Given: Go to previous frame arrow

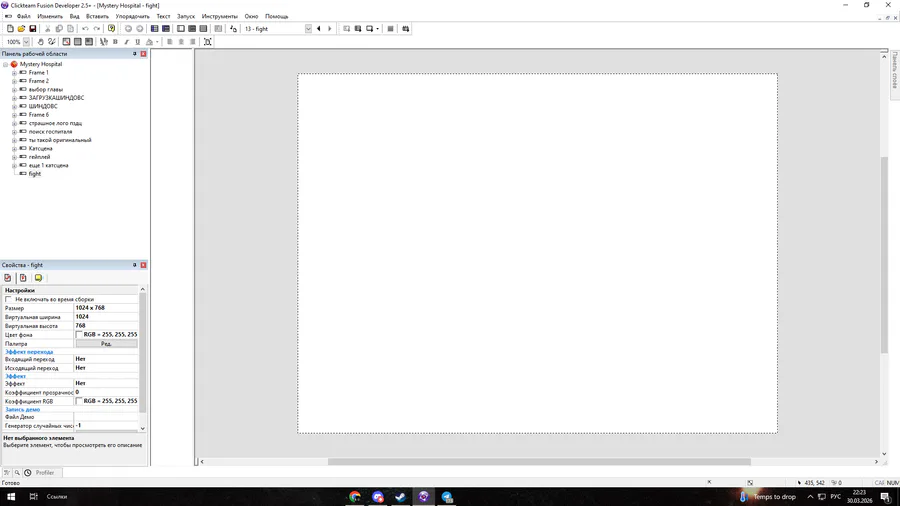Looking at the screenshot, I should pyautogui.click(x=319, y=29).
